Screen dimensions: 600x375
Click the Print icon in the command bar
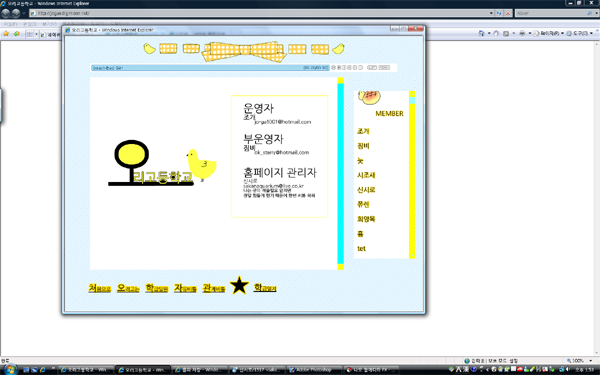(522, 34)
